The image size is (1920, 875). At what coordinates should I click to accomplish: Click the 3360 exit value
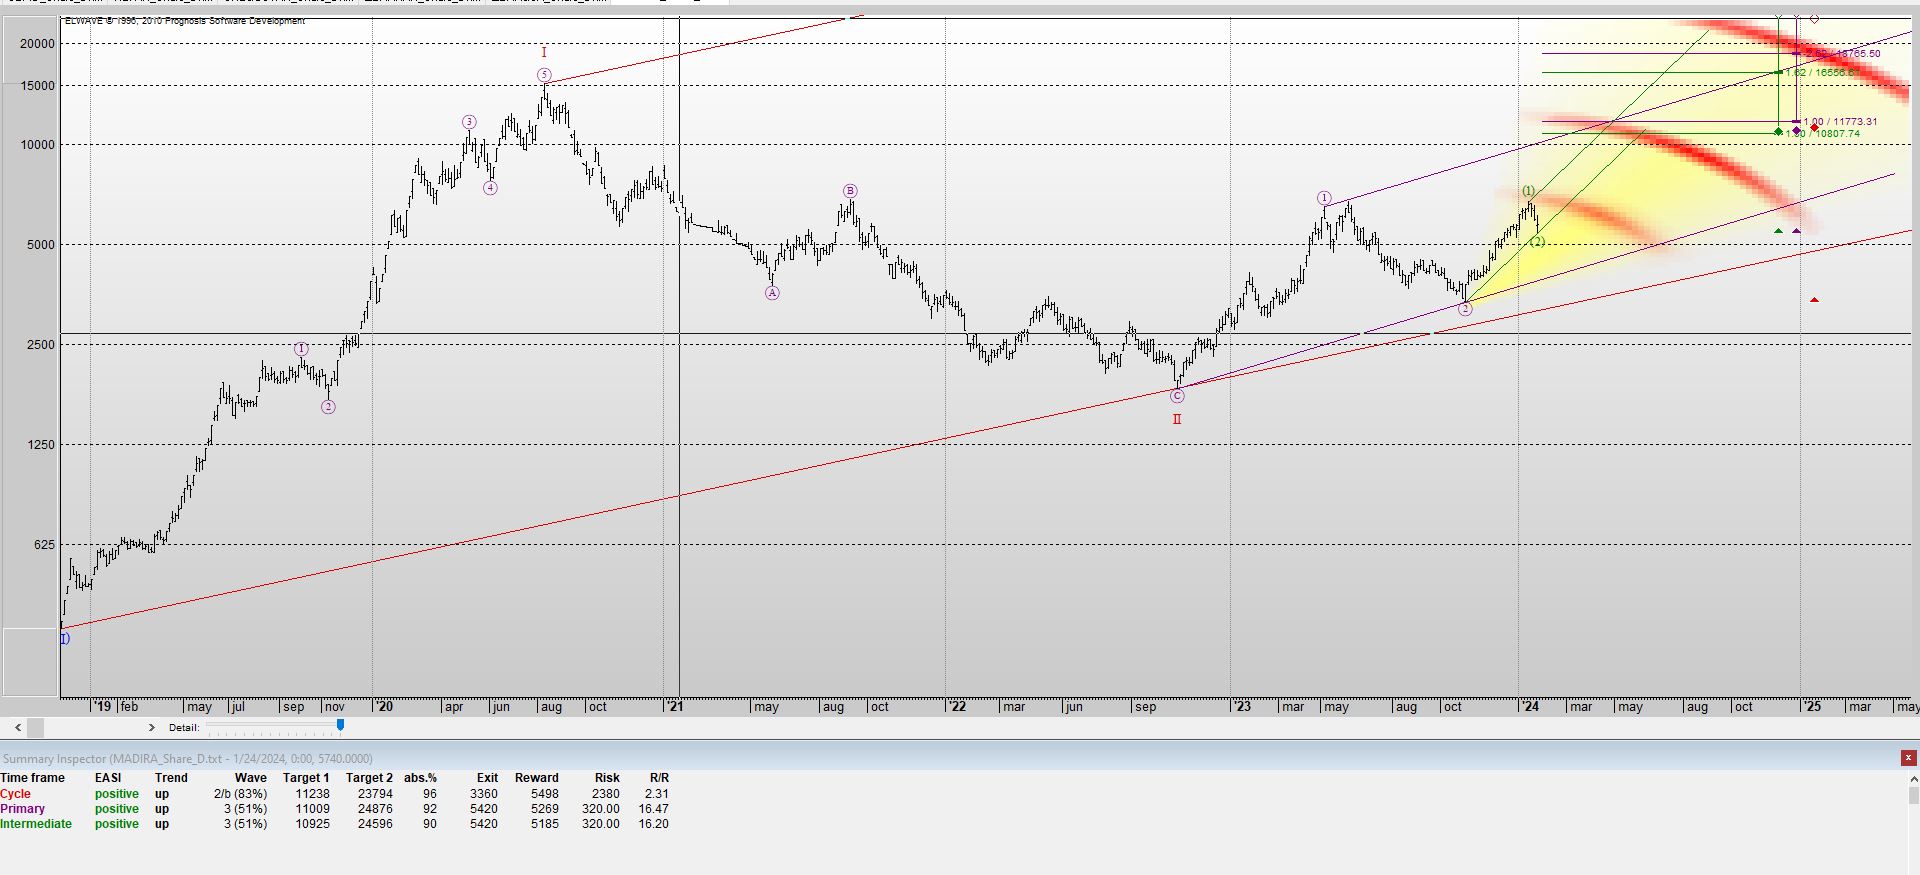click(x=484, y=794)
